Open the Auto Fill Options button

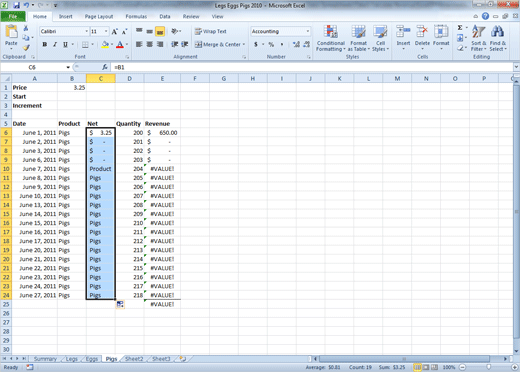pos(120,304)
